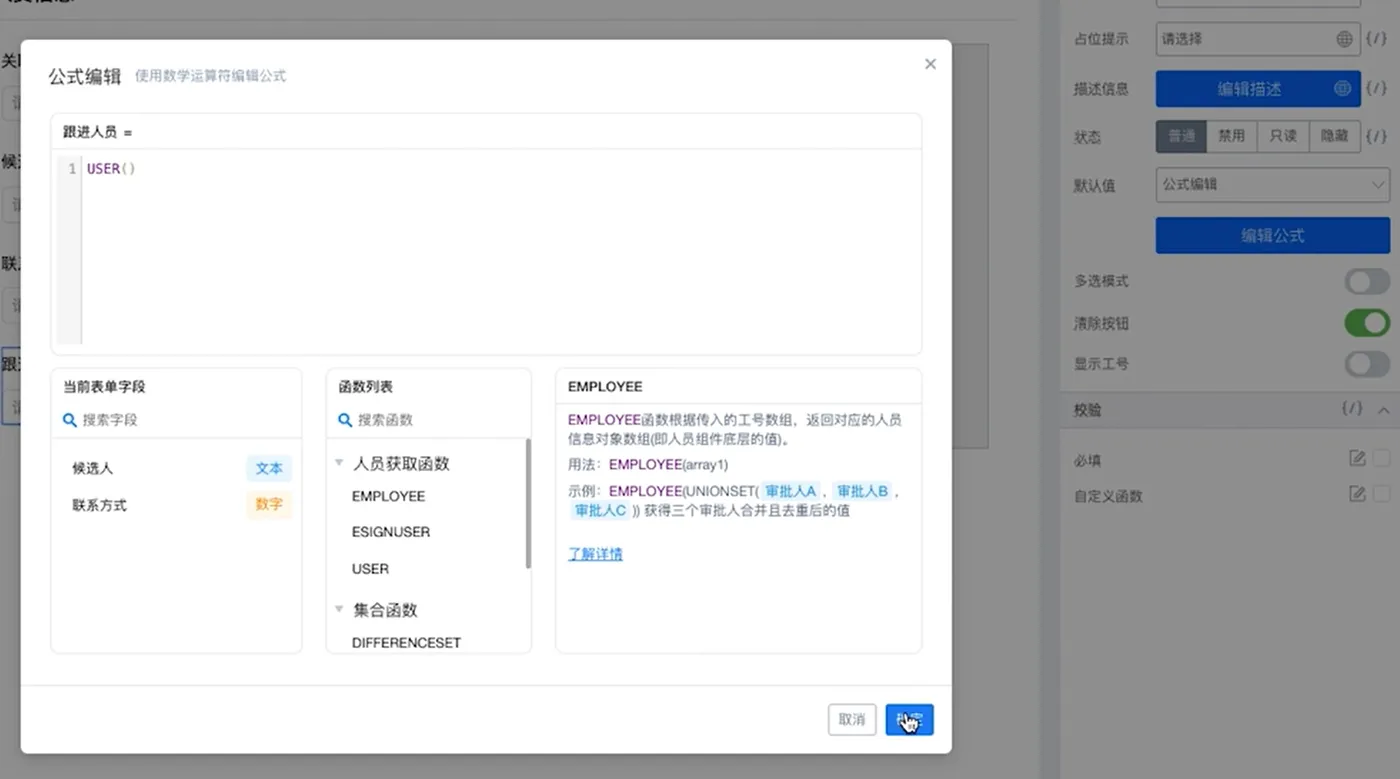Collapse the 集合函数 group
The height and width of the screenshot is (779, 1400).
point(340,609)
